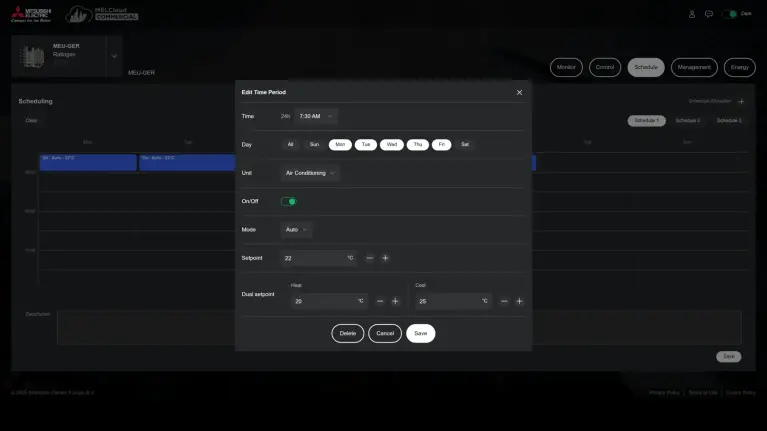Toggle Wednesday in the Day row
This screenshot has height=431, width=767.
392,144
